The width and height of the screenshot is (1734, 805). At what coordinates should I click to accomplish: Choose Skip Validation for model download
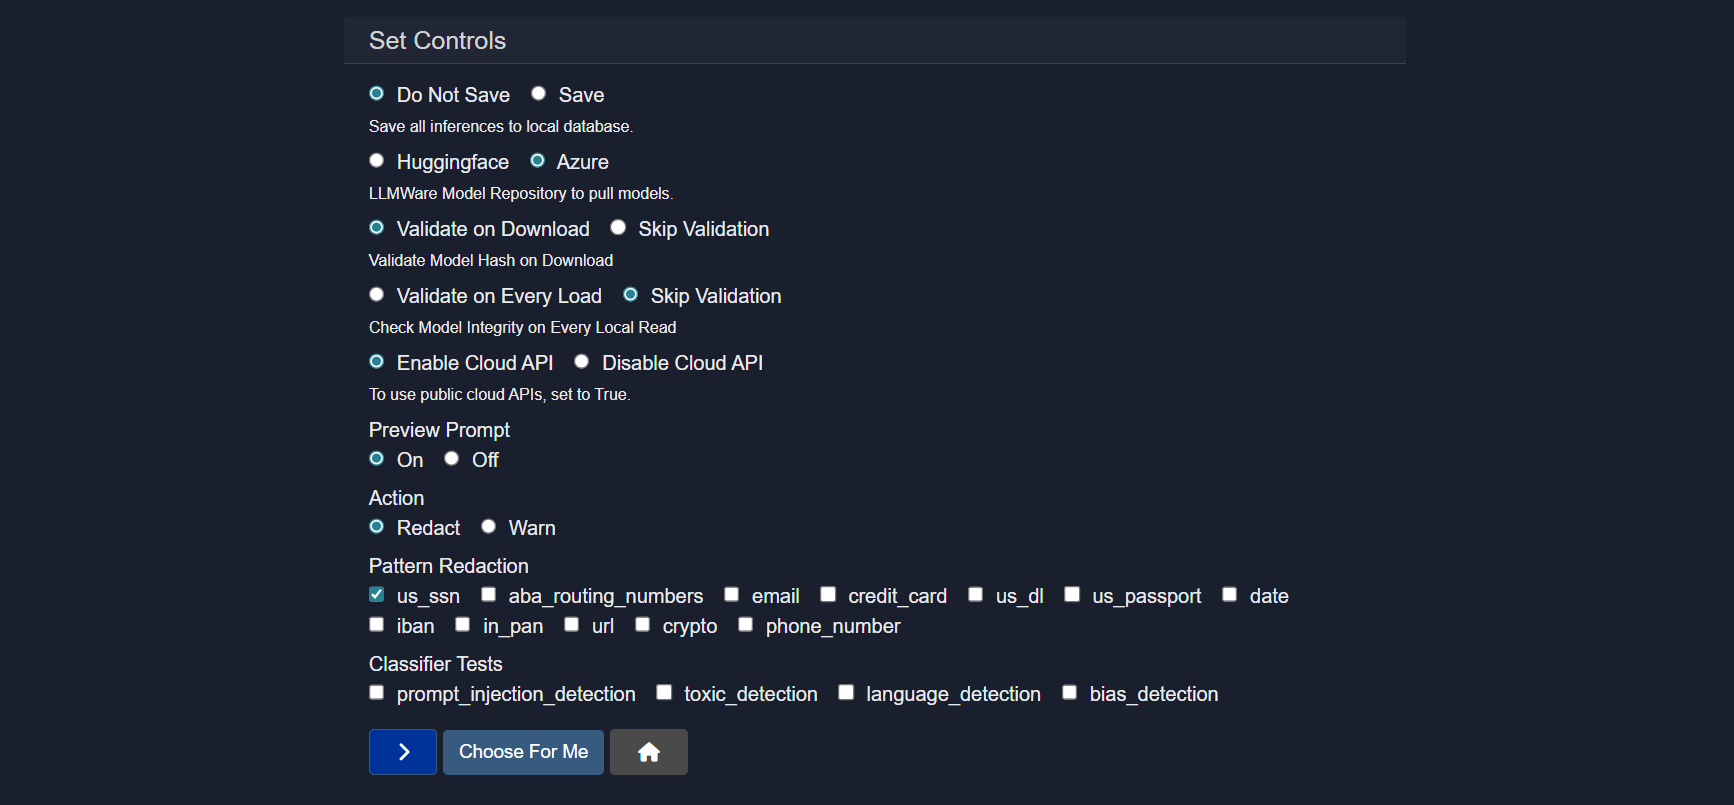tap(619, 228)
